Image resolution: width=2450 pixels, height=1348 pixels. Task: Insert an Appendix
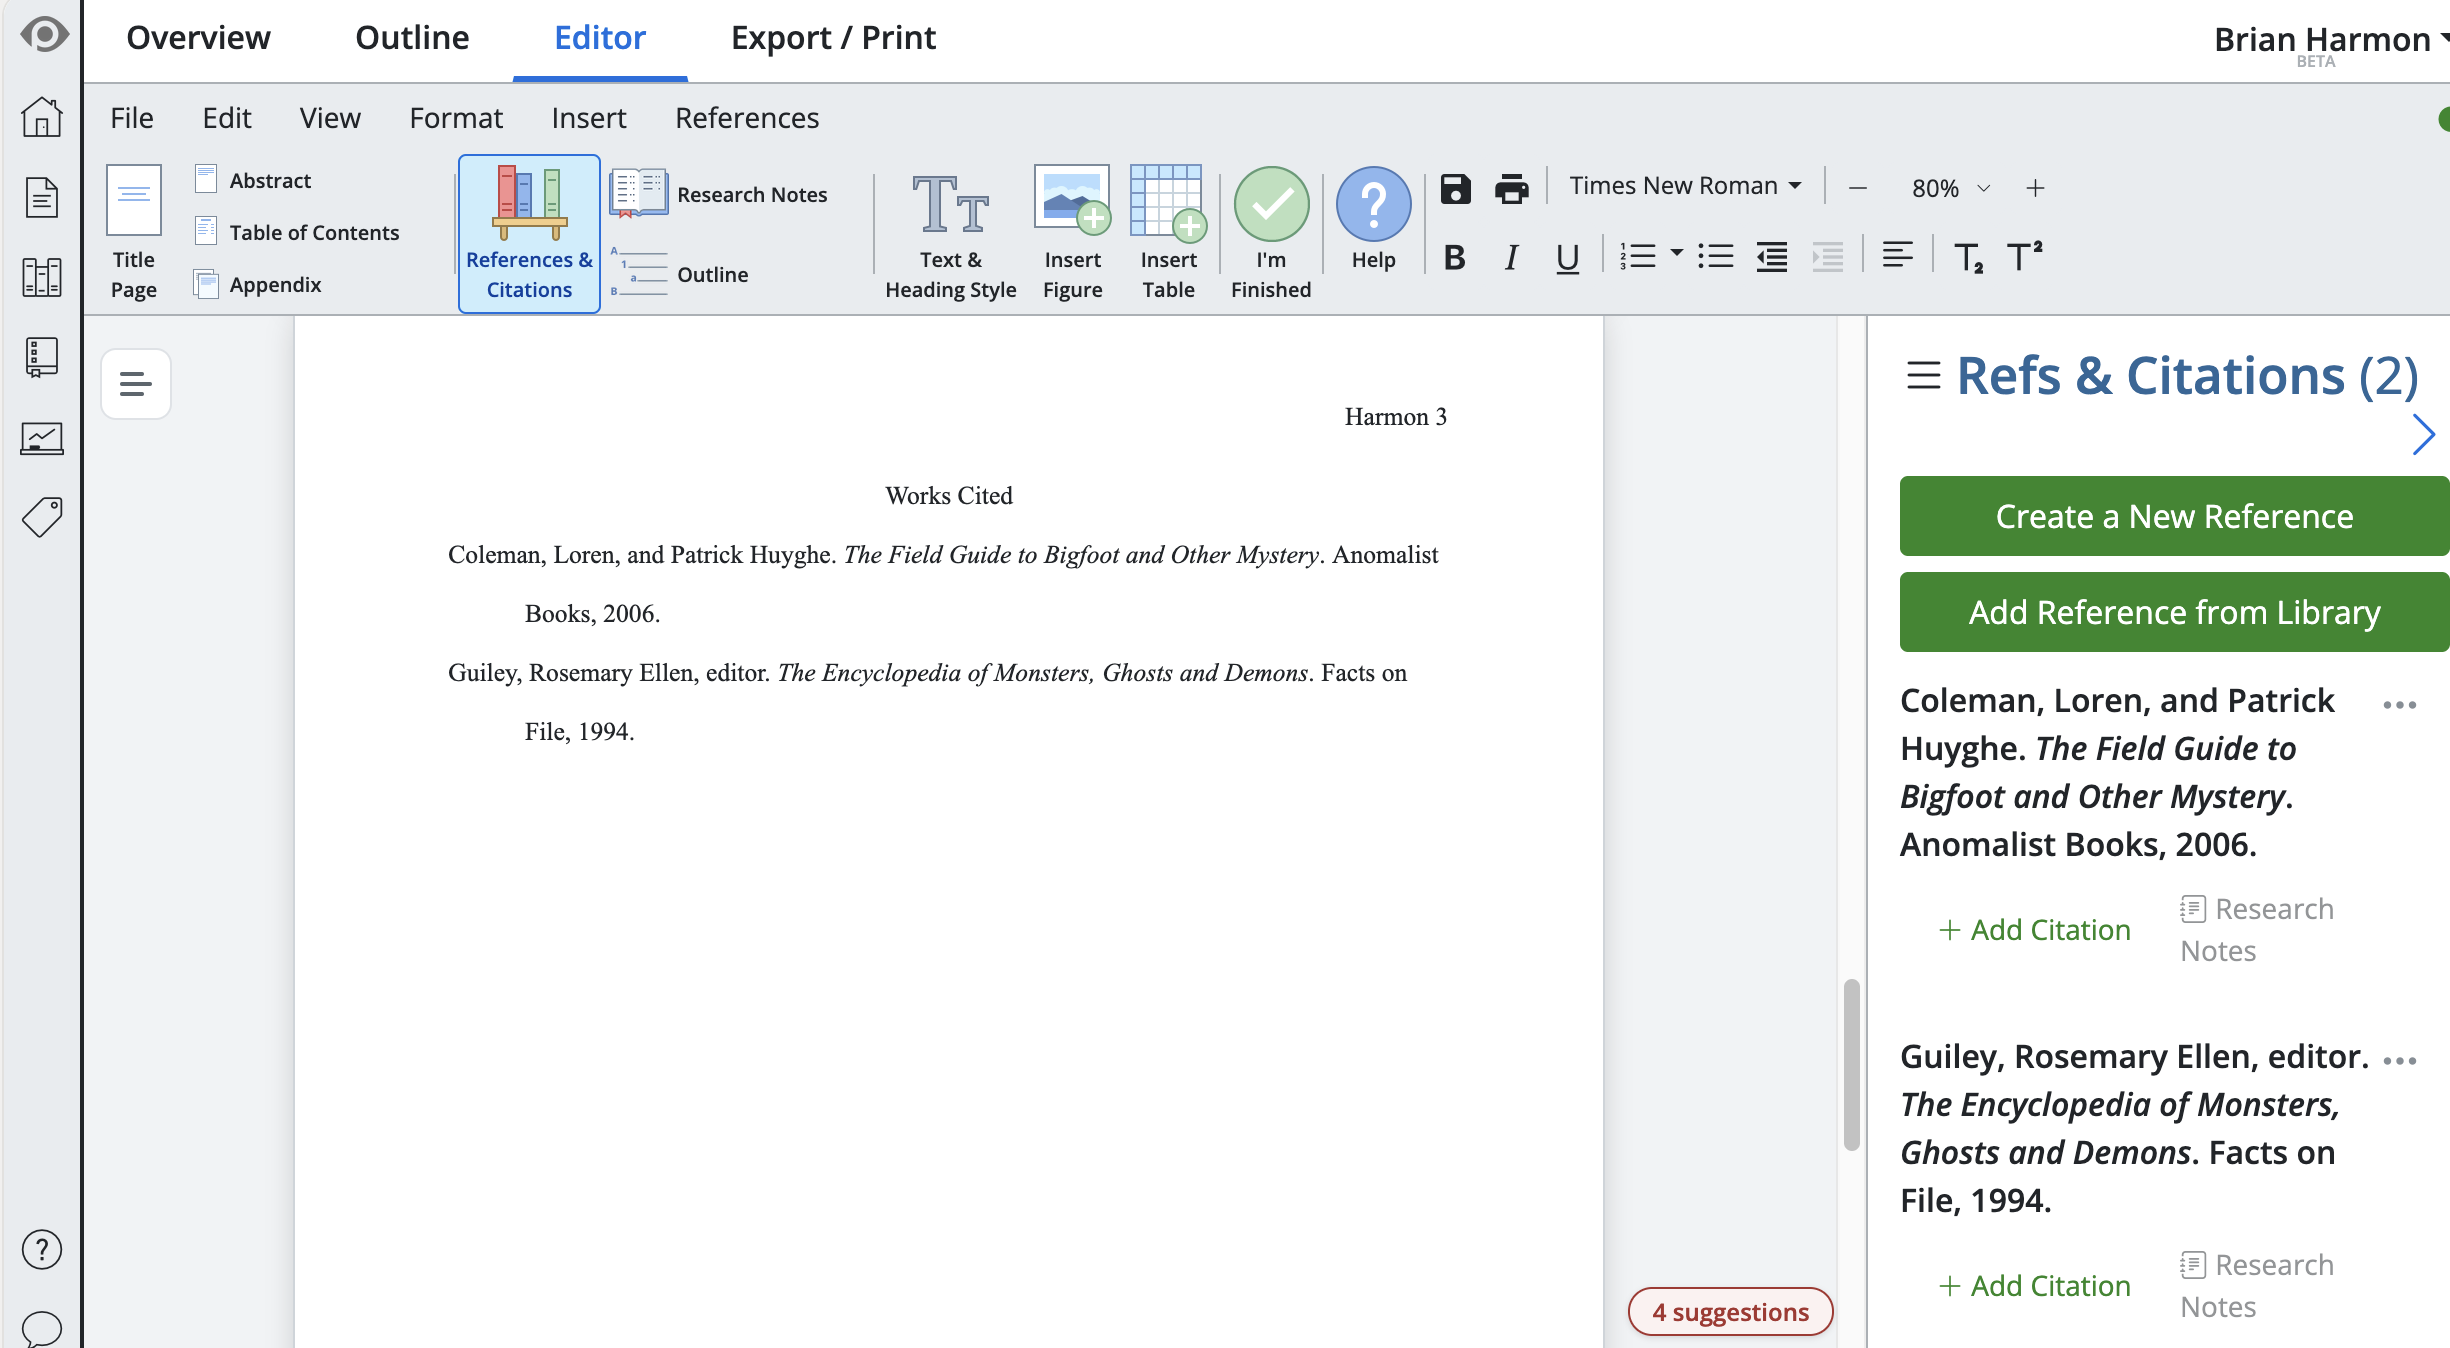point(258,284)
